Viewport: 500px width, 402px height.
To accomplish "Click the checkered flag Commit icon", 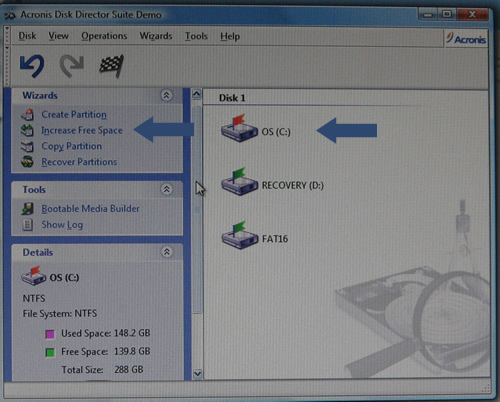I will coord(112,66).
